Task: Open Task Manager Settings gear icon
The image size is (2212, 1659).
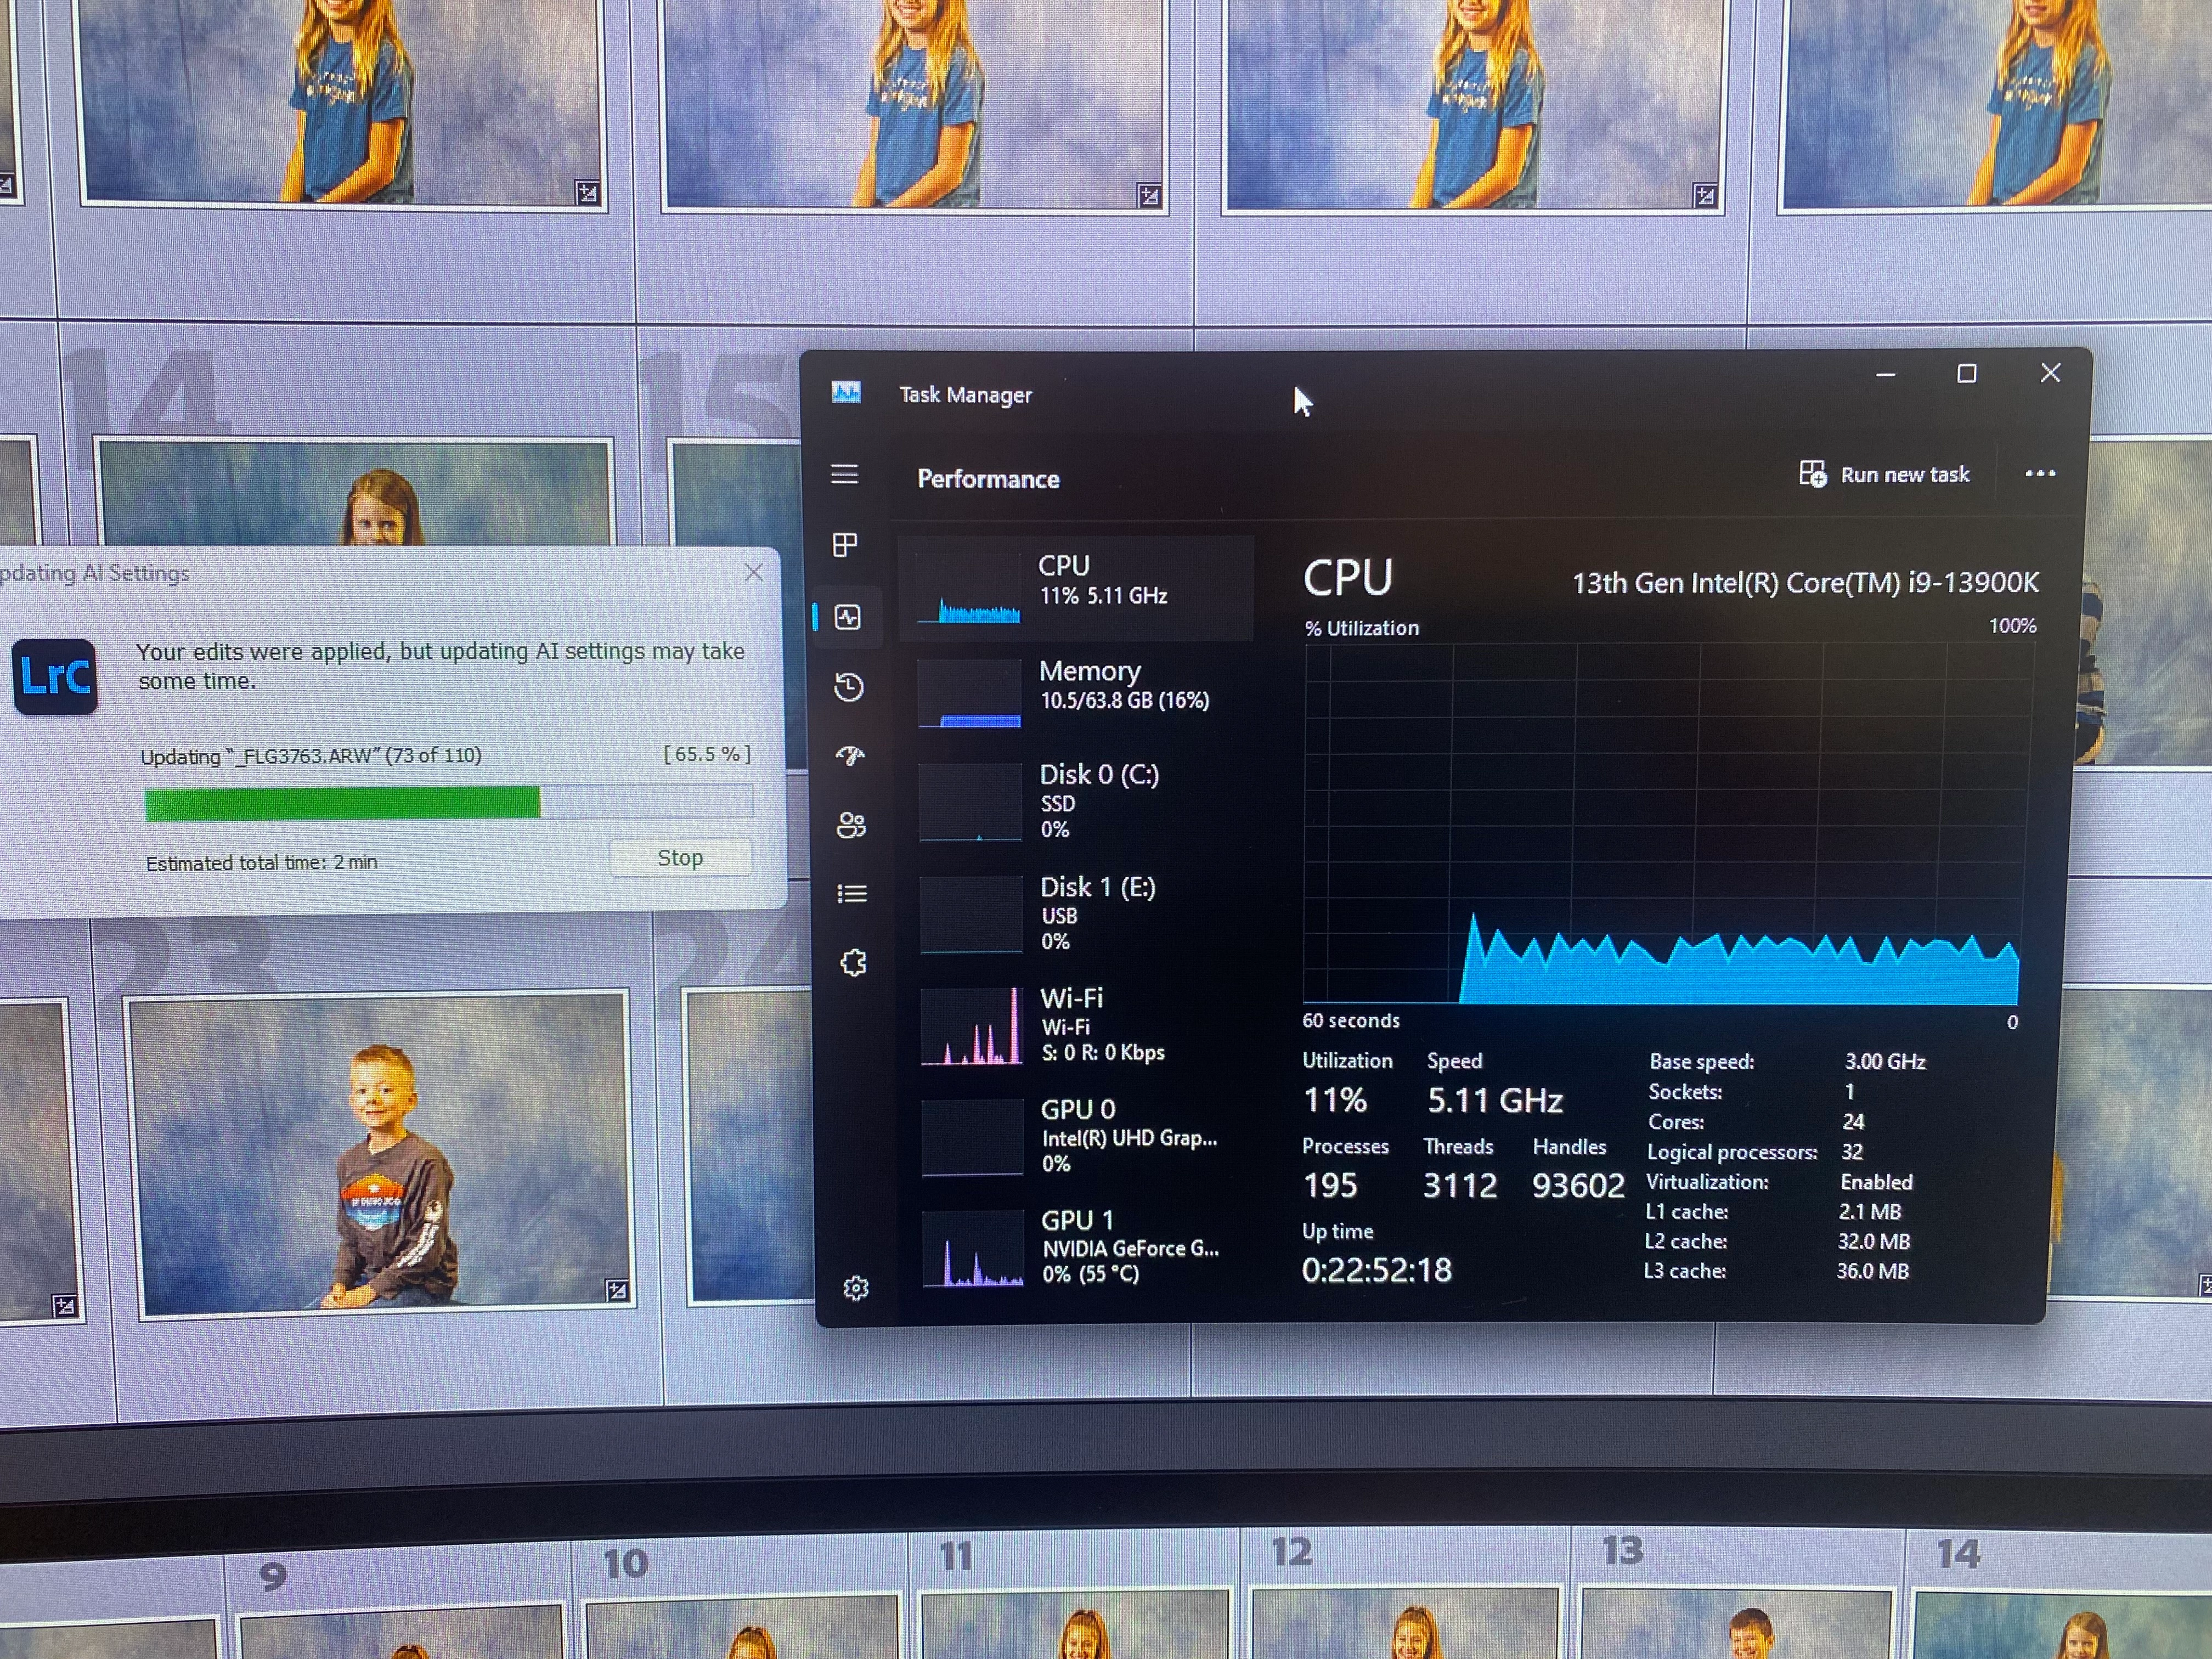Action: pyautogui.click(x=856, y=1288)
